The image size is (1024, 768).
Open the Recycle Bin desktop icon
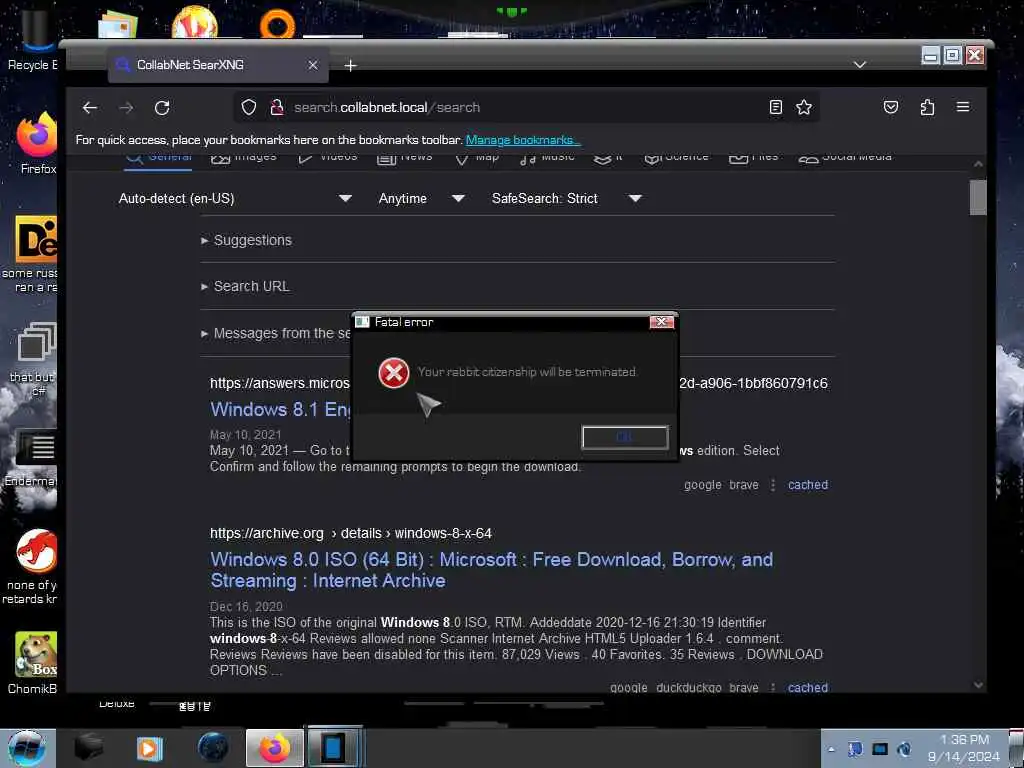click(33, 40)
